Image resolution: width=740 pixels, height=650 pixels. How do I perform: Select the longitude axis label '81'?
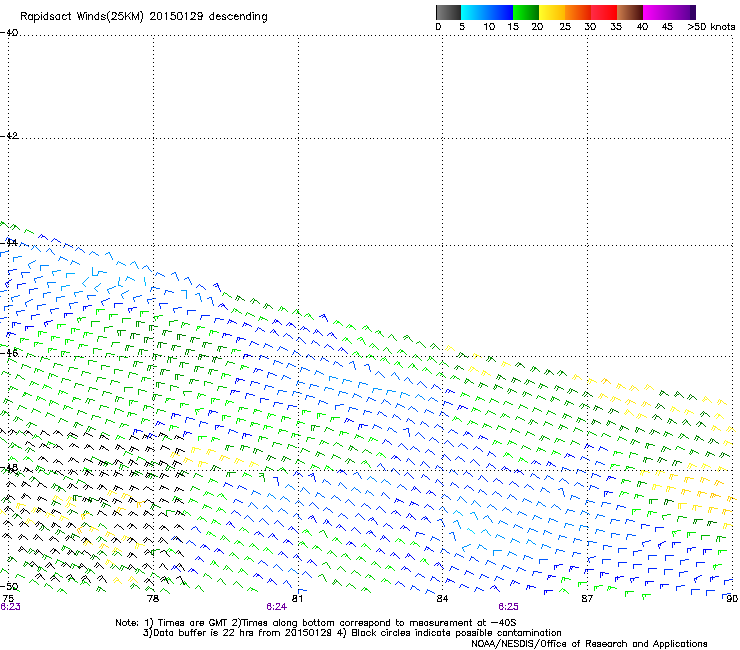click(x=297, y=599)
